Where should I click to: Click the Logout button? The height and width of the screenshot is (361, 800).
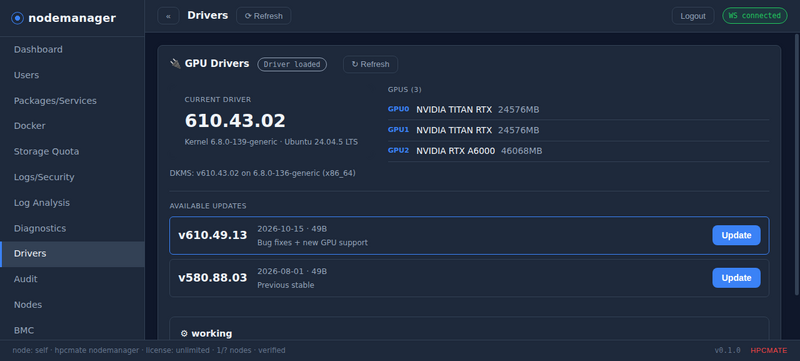coord(692,16)
